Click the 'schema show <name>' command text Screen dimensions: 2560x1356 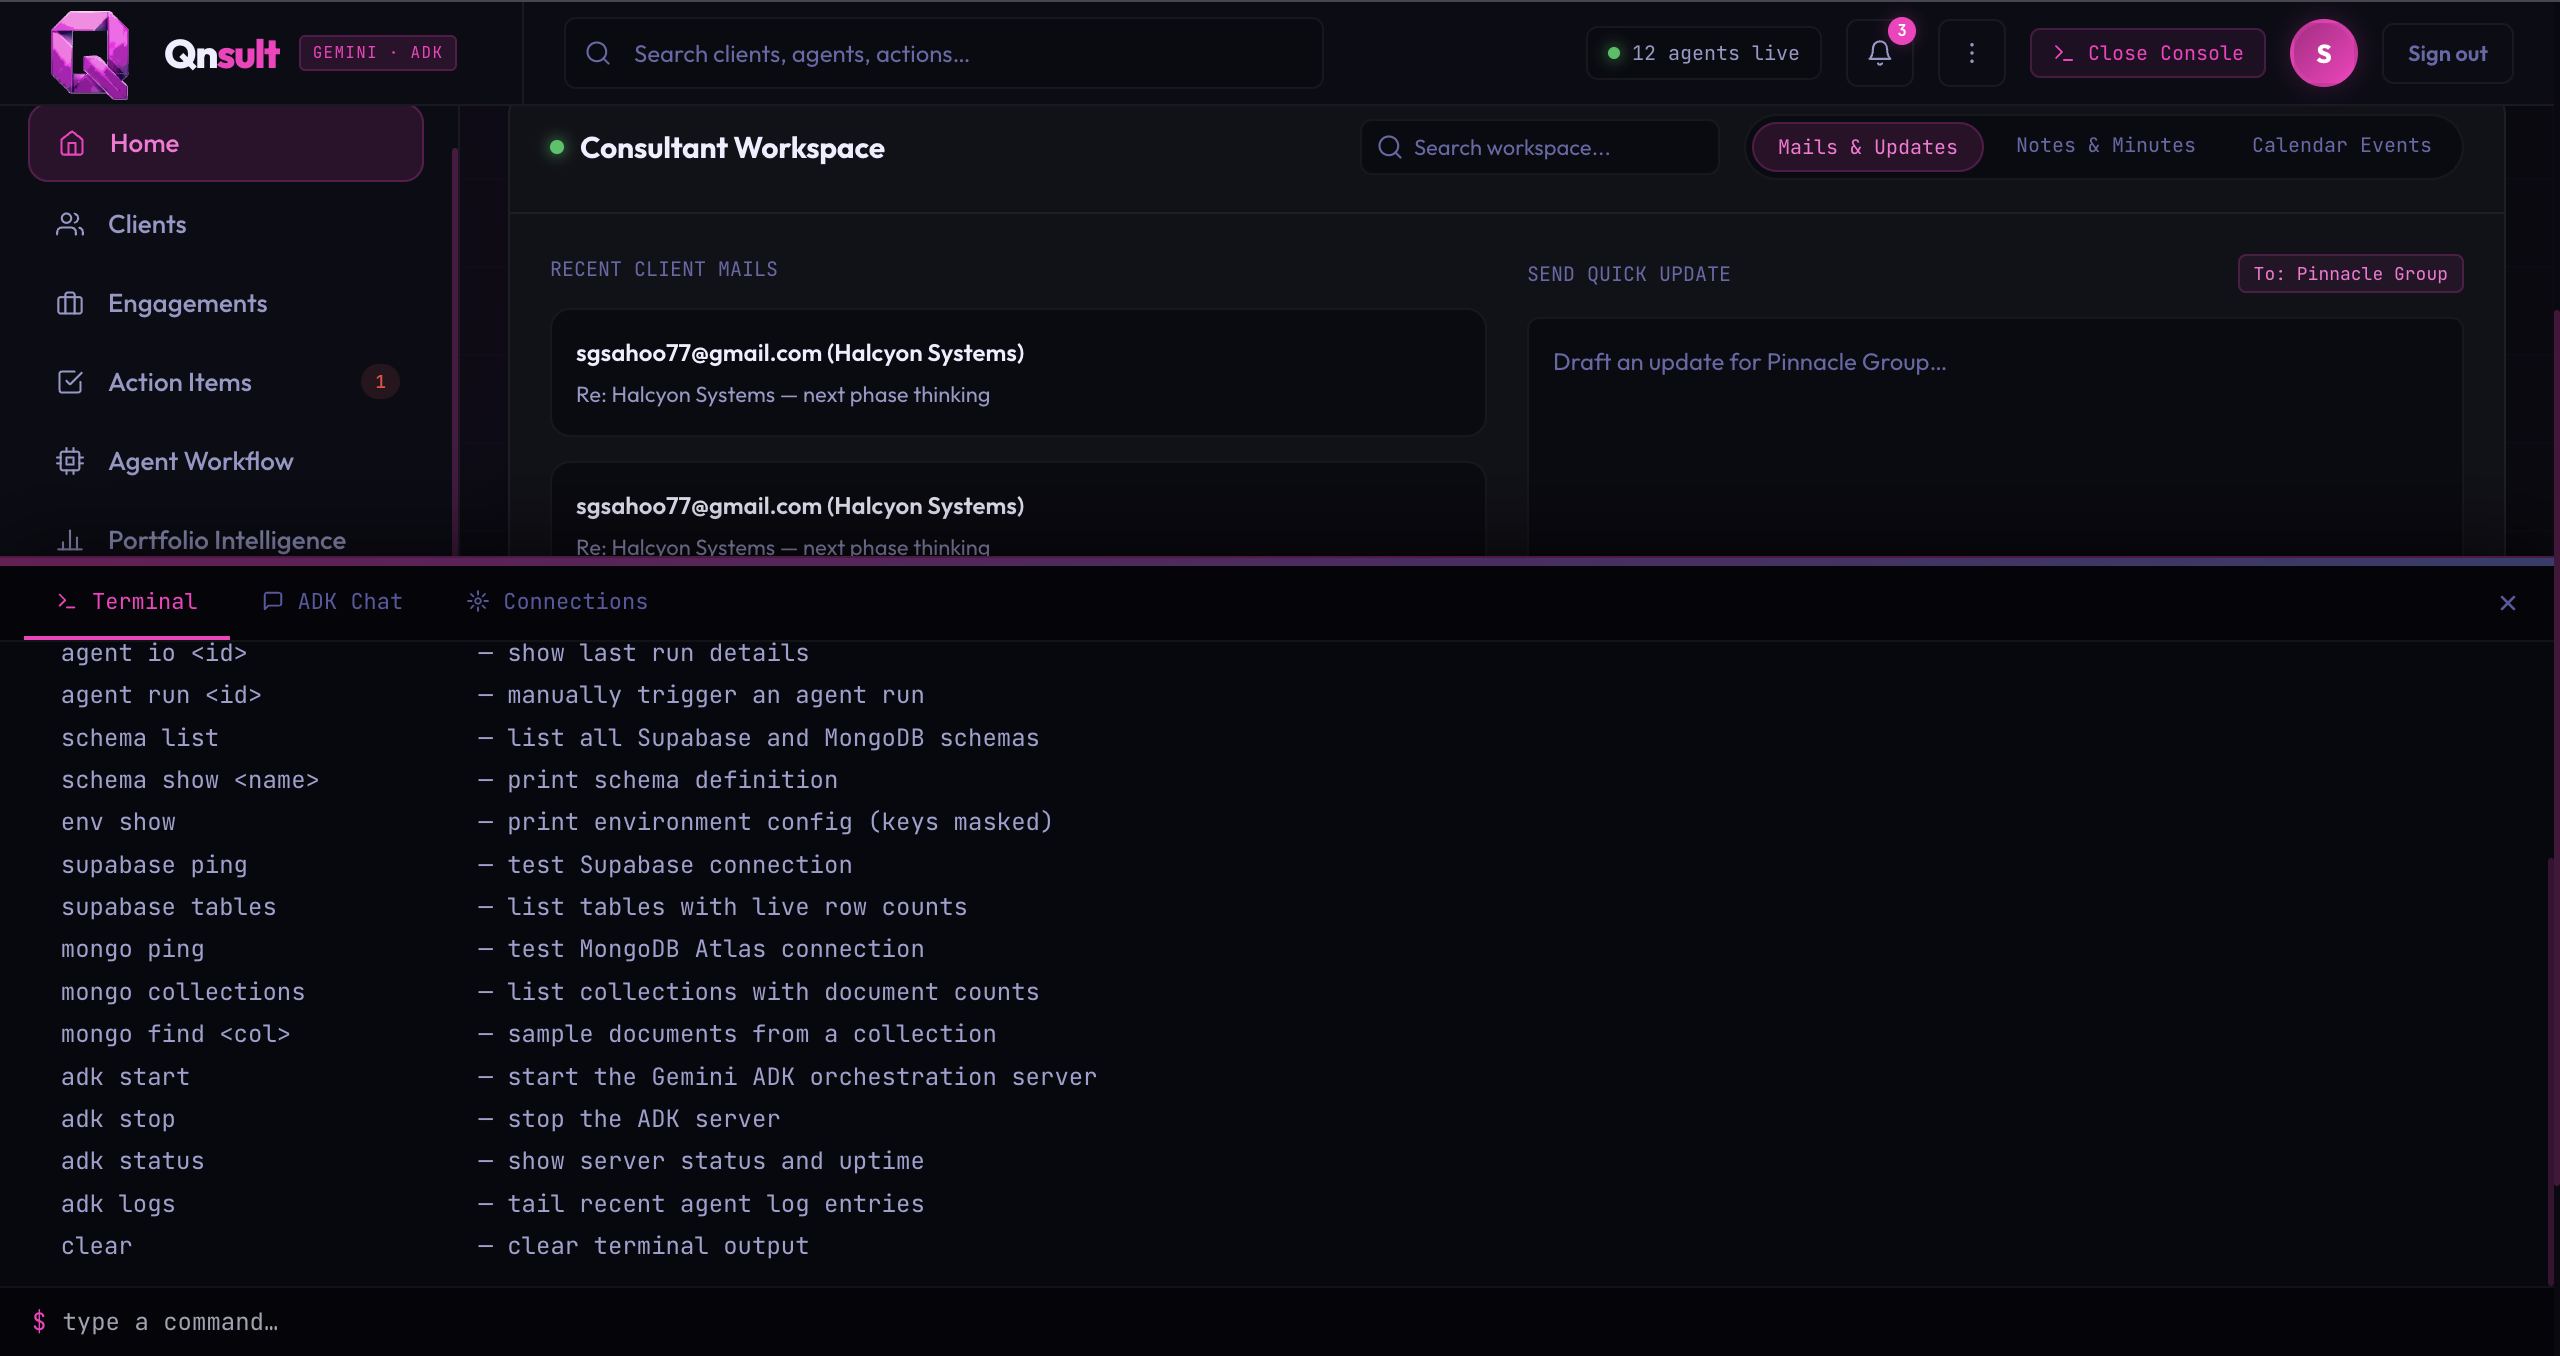[190, 780]
